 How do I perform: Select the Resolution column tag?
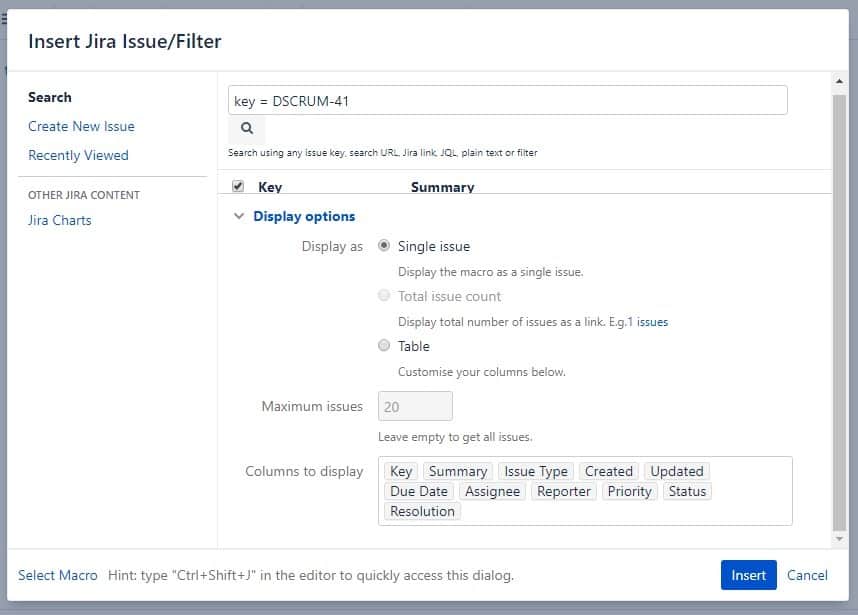click(422, 511)
